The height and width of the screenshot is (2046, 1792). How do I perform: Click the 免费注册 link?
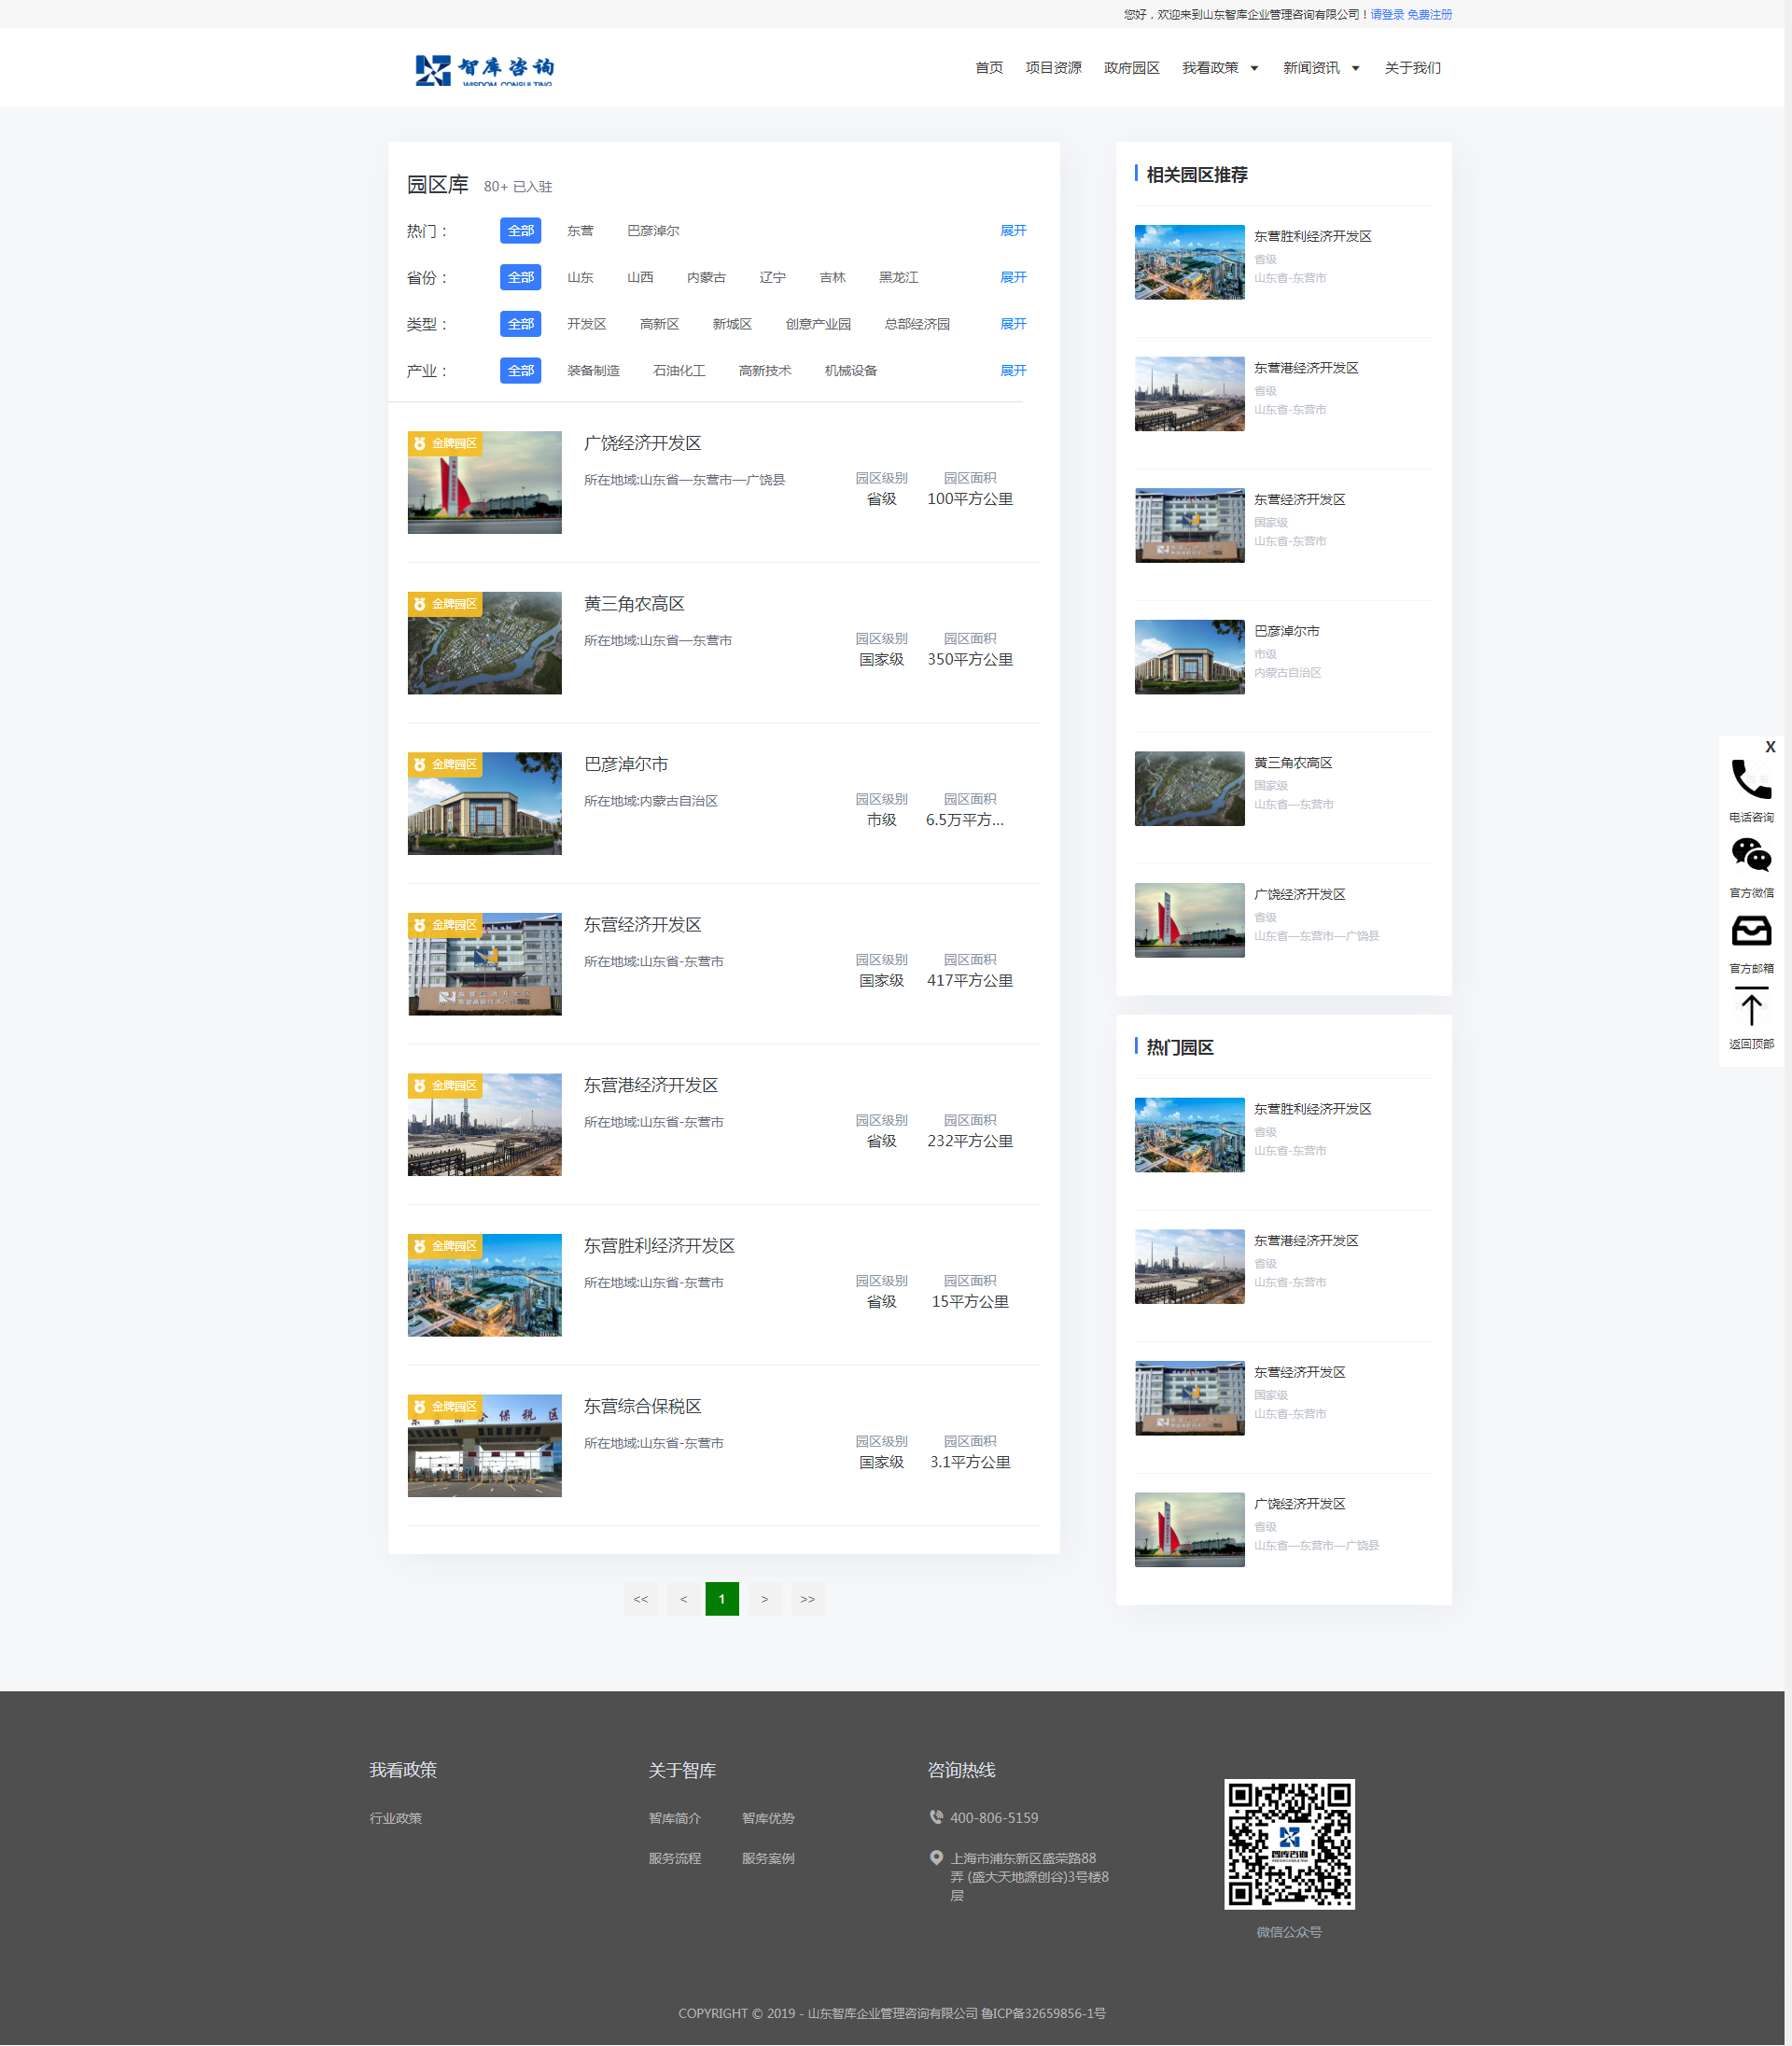pos(1429,14)
